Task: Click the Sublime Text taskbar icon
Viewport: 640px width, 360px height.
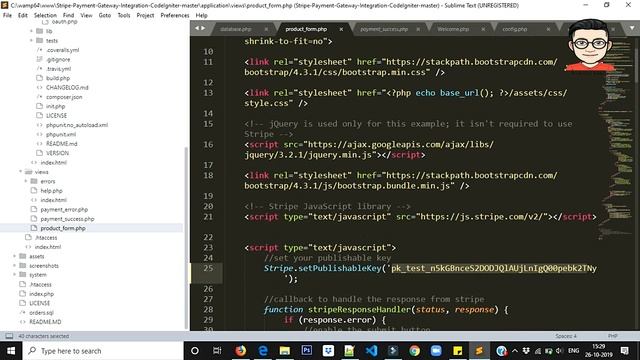Action: [x=479, y=351]
